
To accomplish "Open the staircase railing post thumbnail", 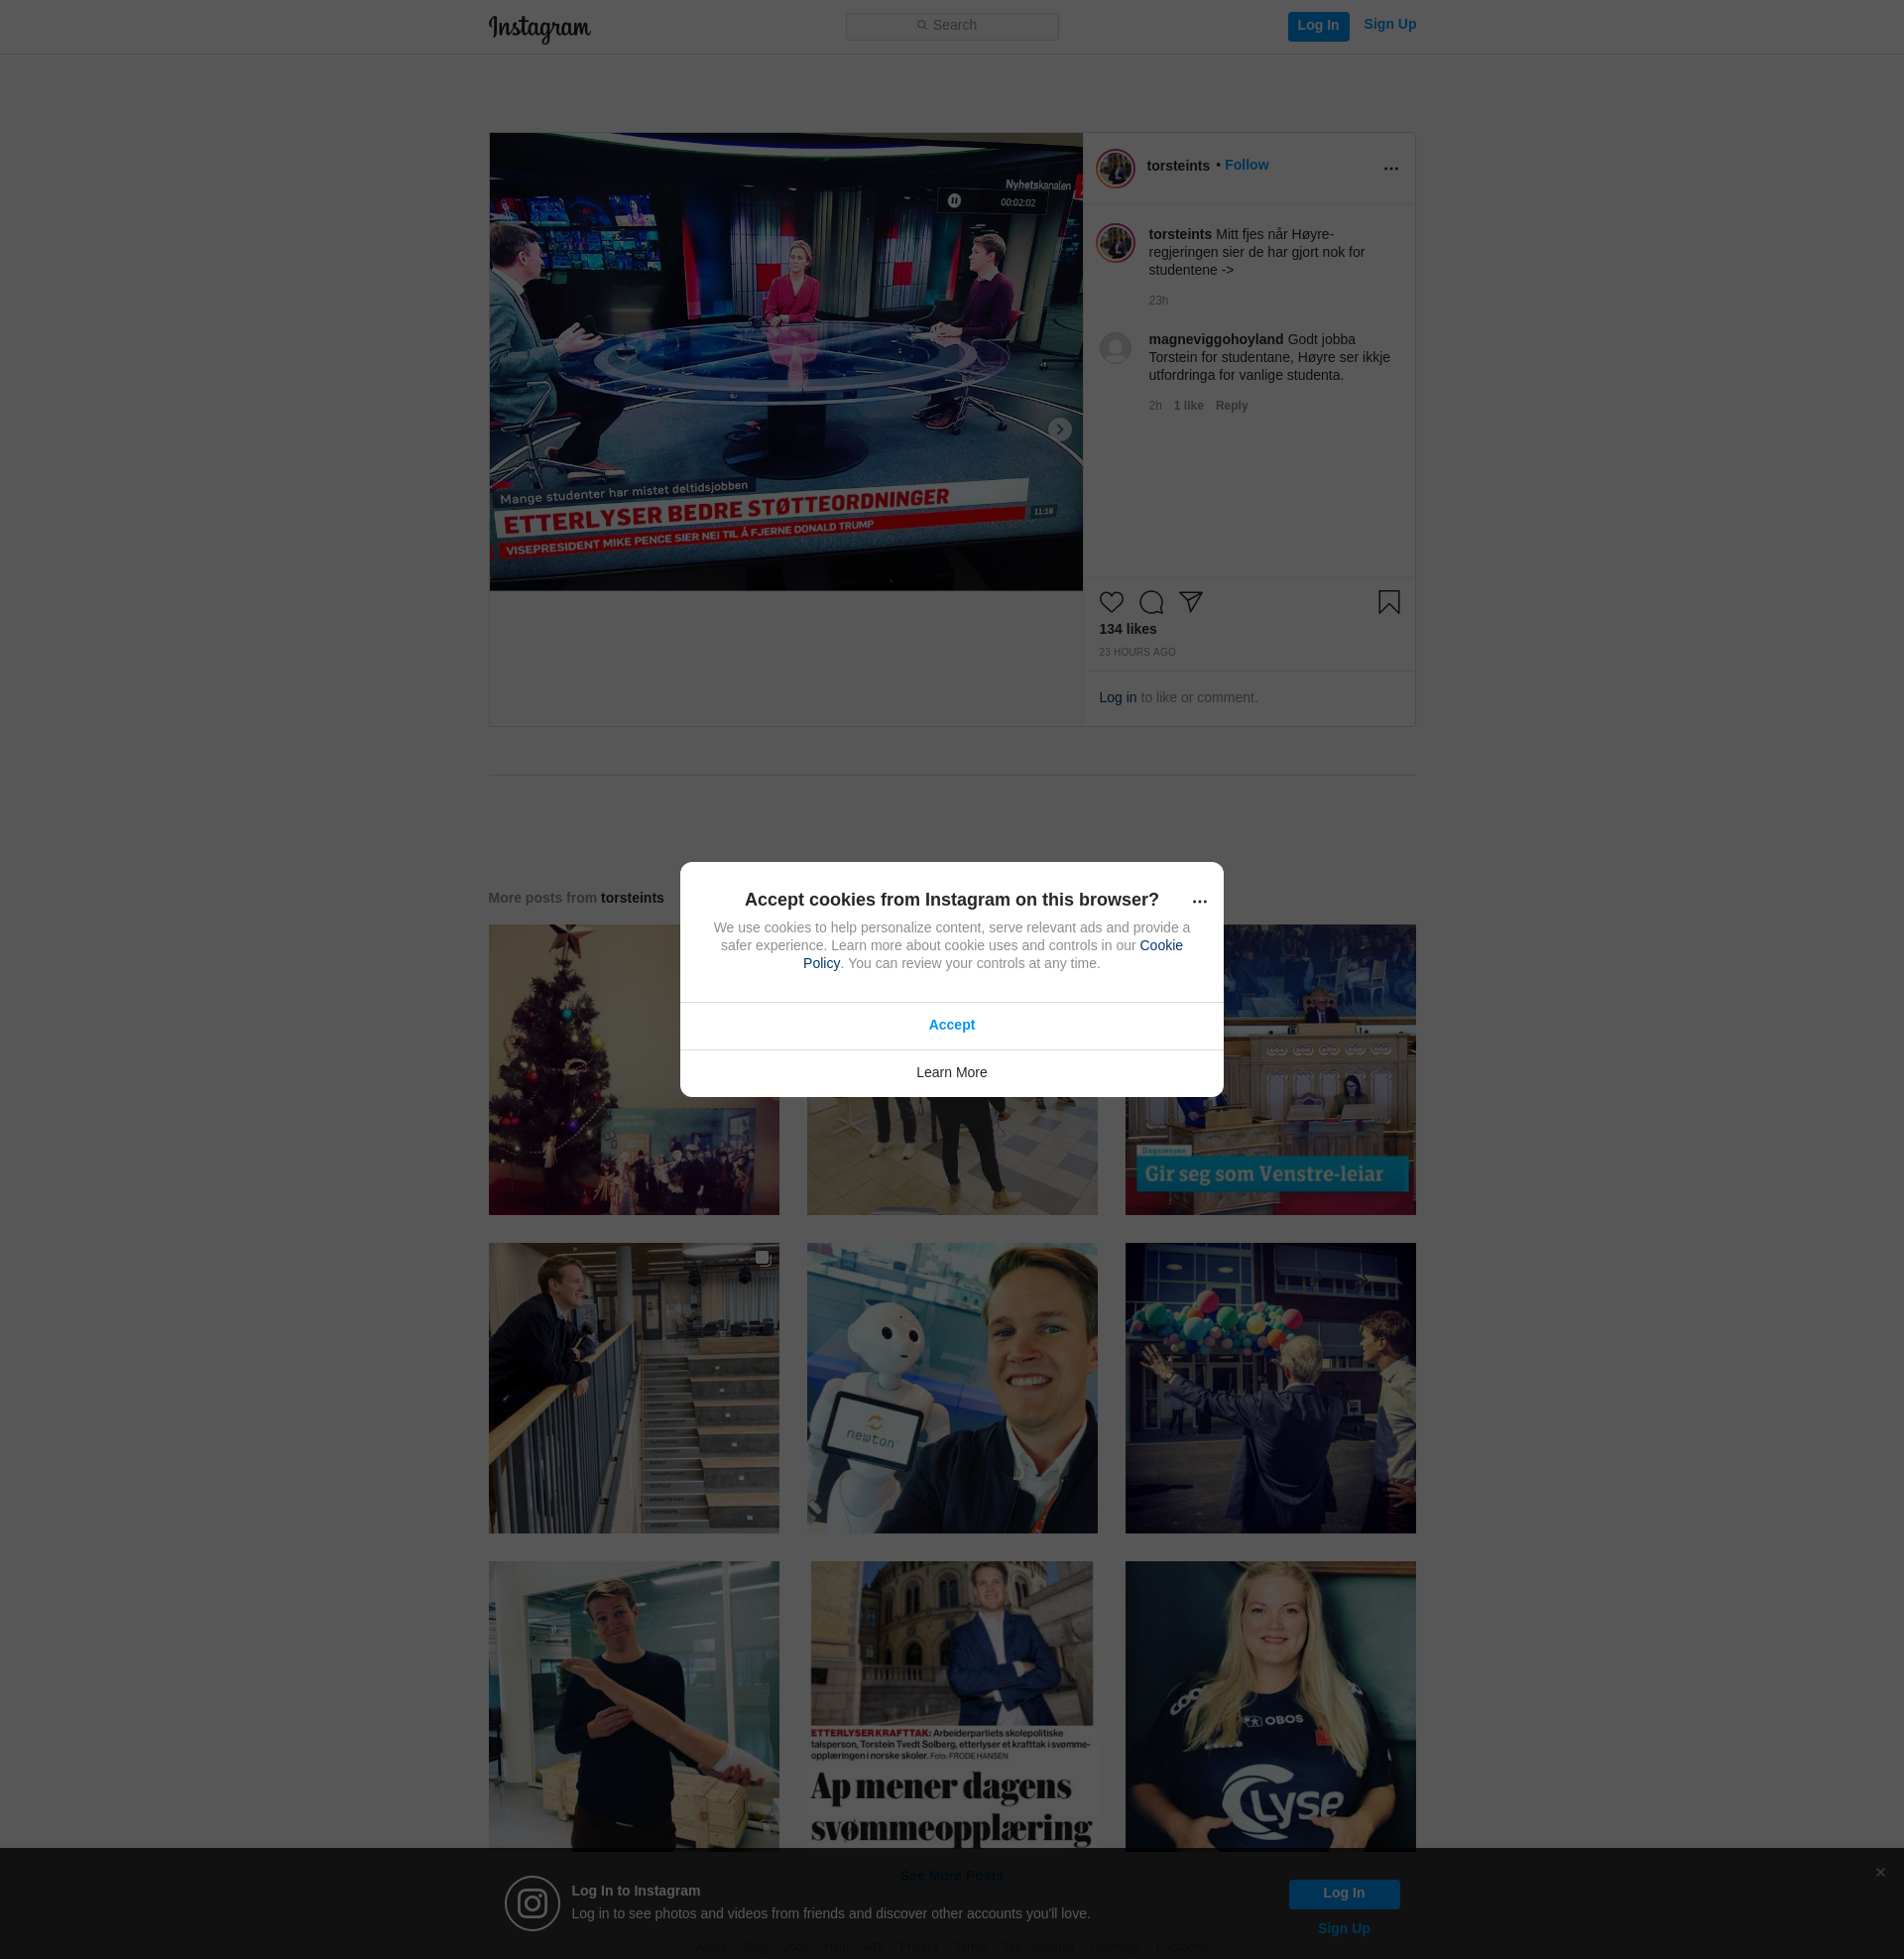I will (x=633, y=1388).
